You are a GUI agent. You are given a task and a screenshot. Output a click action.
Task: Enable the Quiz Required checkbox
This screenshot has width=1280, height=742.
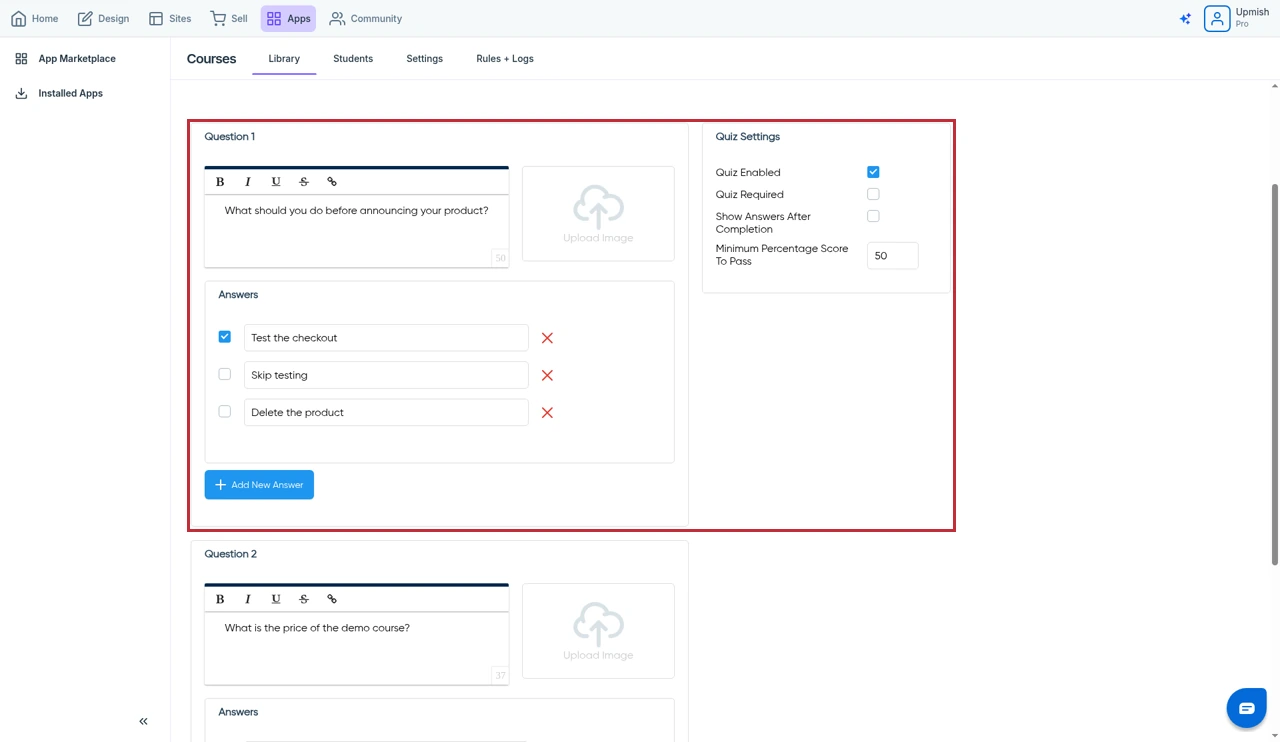(873, 194)
